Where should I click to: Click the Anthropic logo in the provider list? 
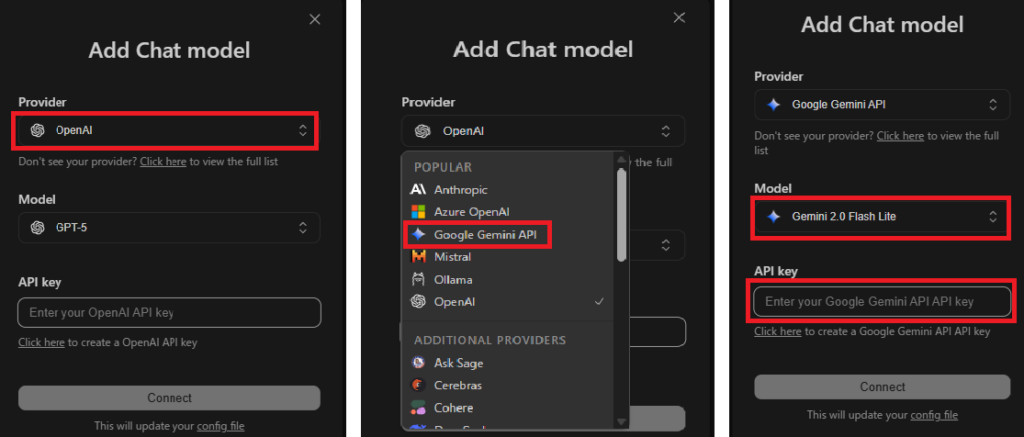click(x=418, y=189)
